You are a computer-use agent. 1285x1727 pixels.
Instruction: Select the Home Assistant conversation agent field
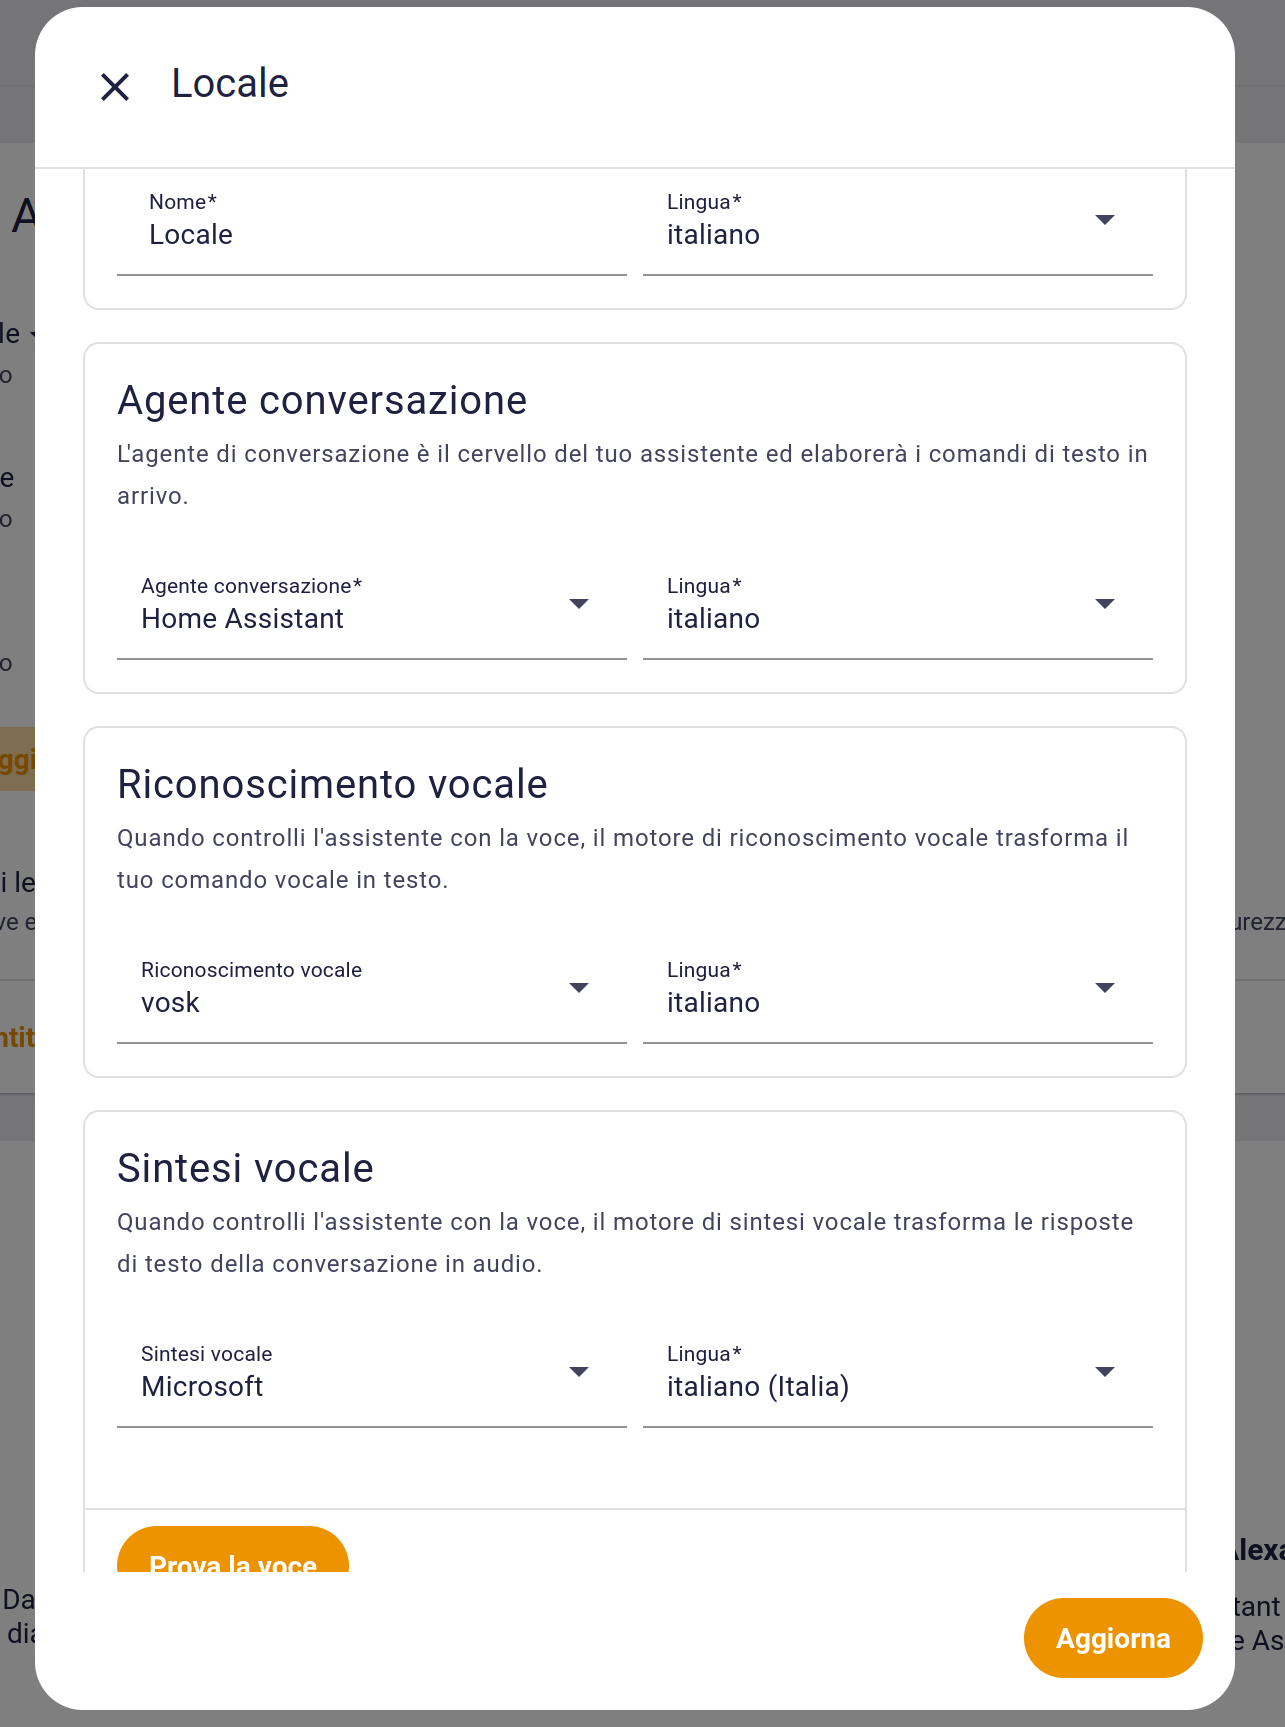[243, 619]
